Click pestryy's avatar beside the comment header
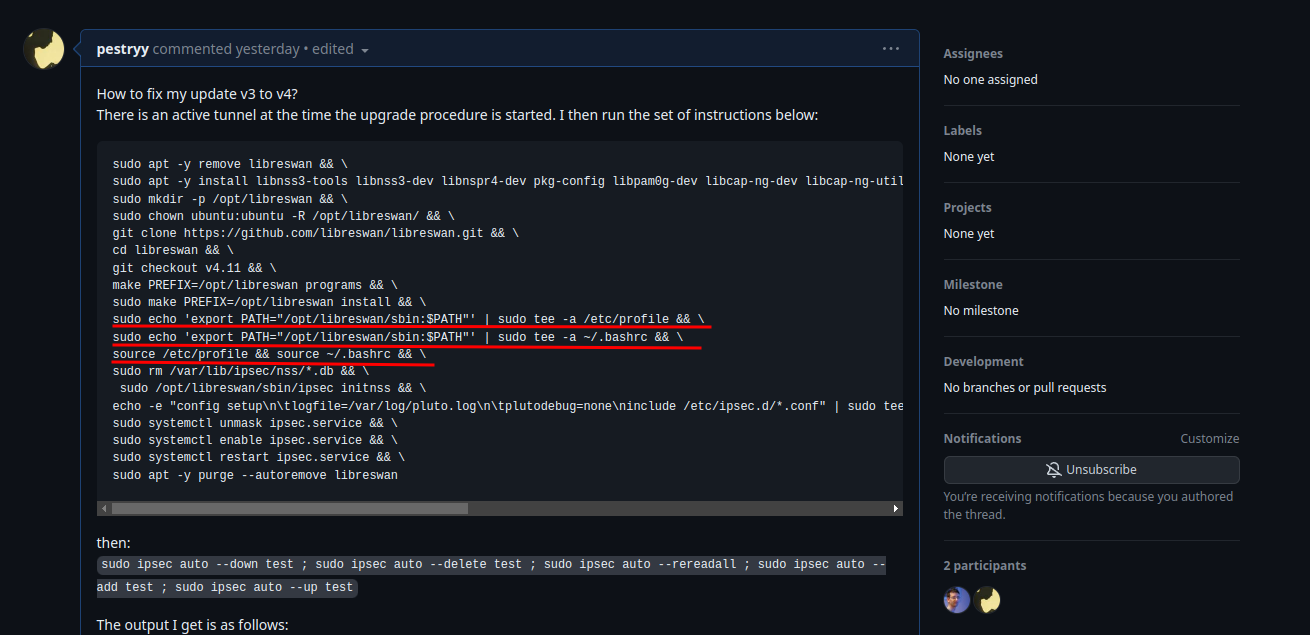 pos(43,48)
